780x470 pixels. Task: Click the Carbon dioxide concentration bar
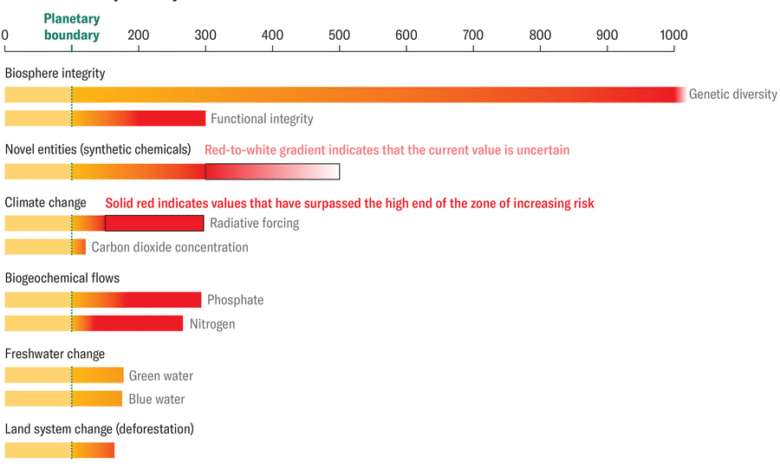click(45, 247)
